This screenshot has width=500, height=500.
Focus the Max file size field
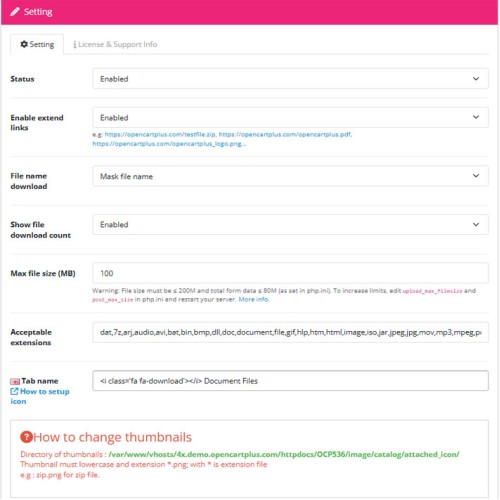tap(290, 273)
